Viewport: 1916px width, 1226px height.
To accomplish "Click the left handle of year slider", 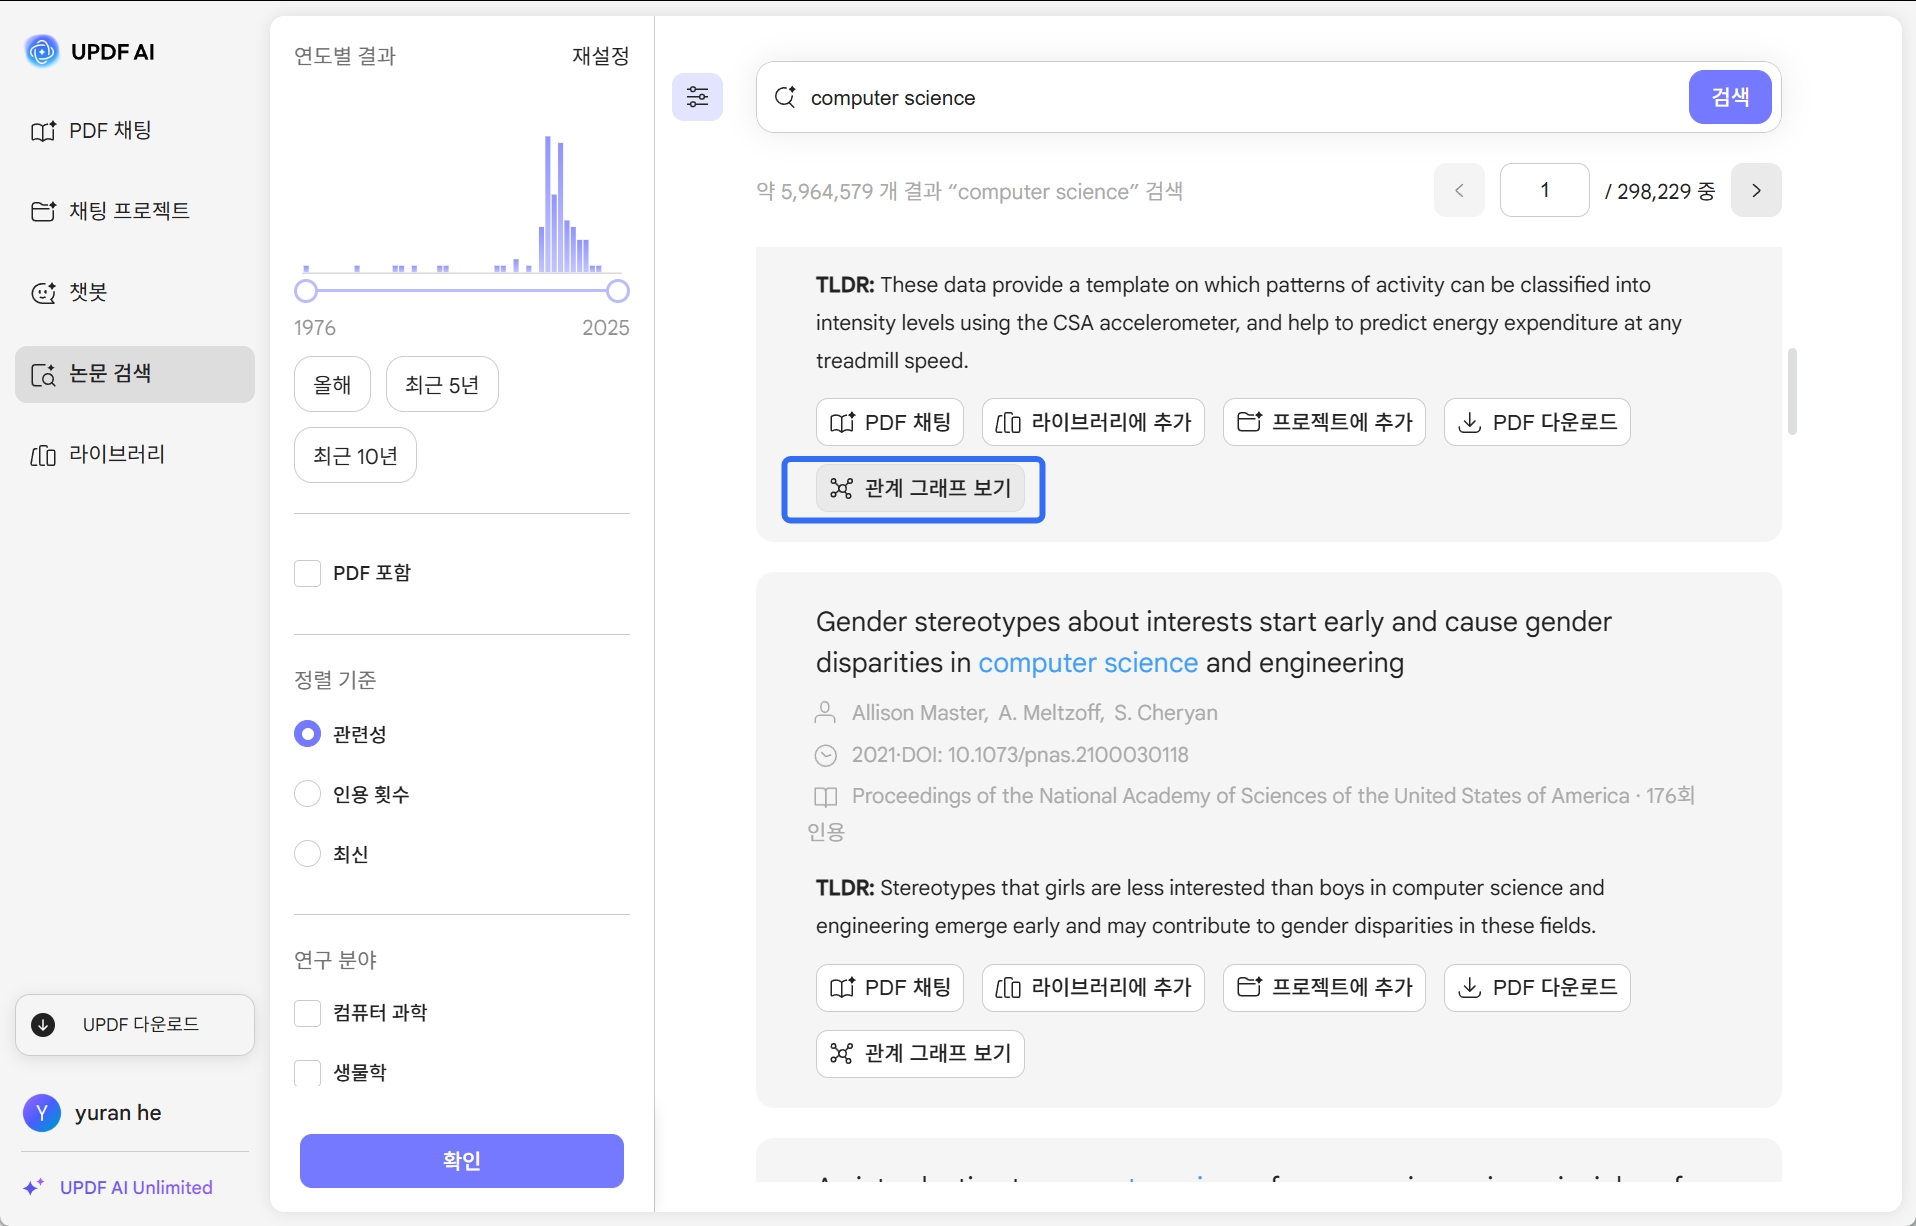I will tap(306, 291).
